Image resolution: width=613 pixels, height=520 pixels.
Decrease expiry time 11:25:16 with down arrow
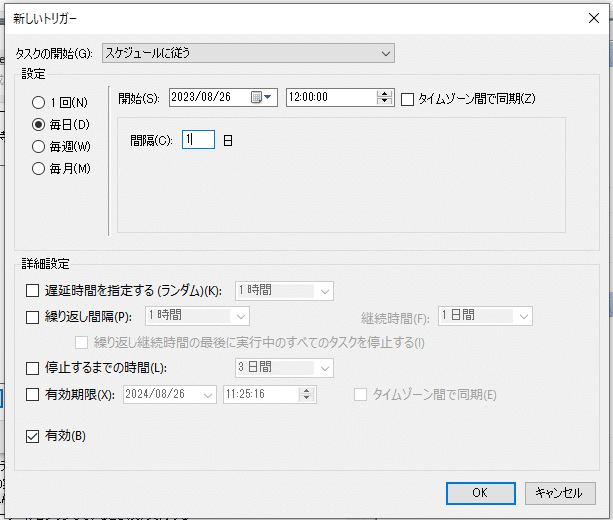tap(306, 398)
